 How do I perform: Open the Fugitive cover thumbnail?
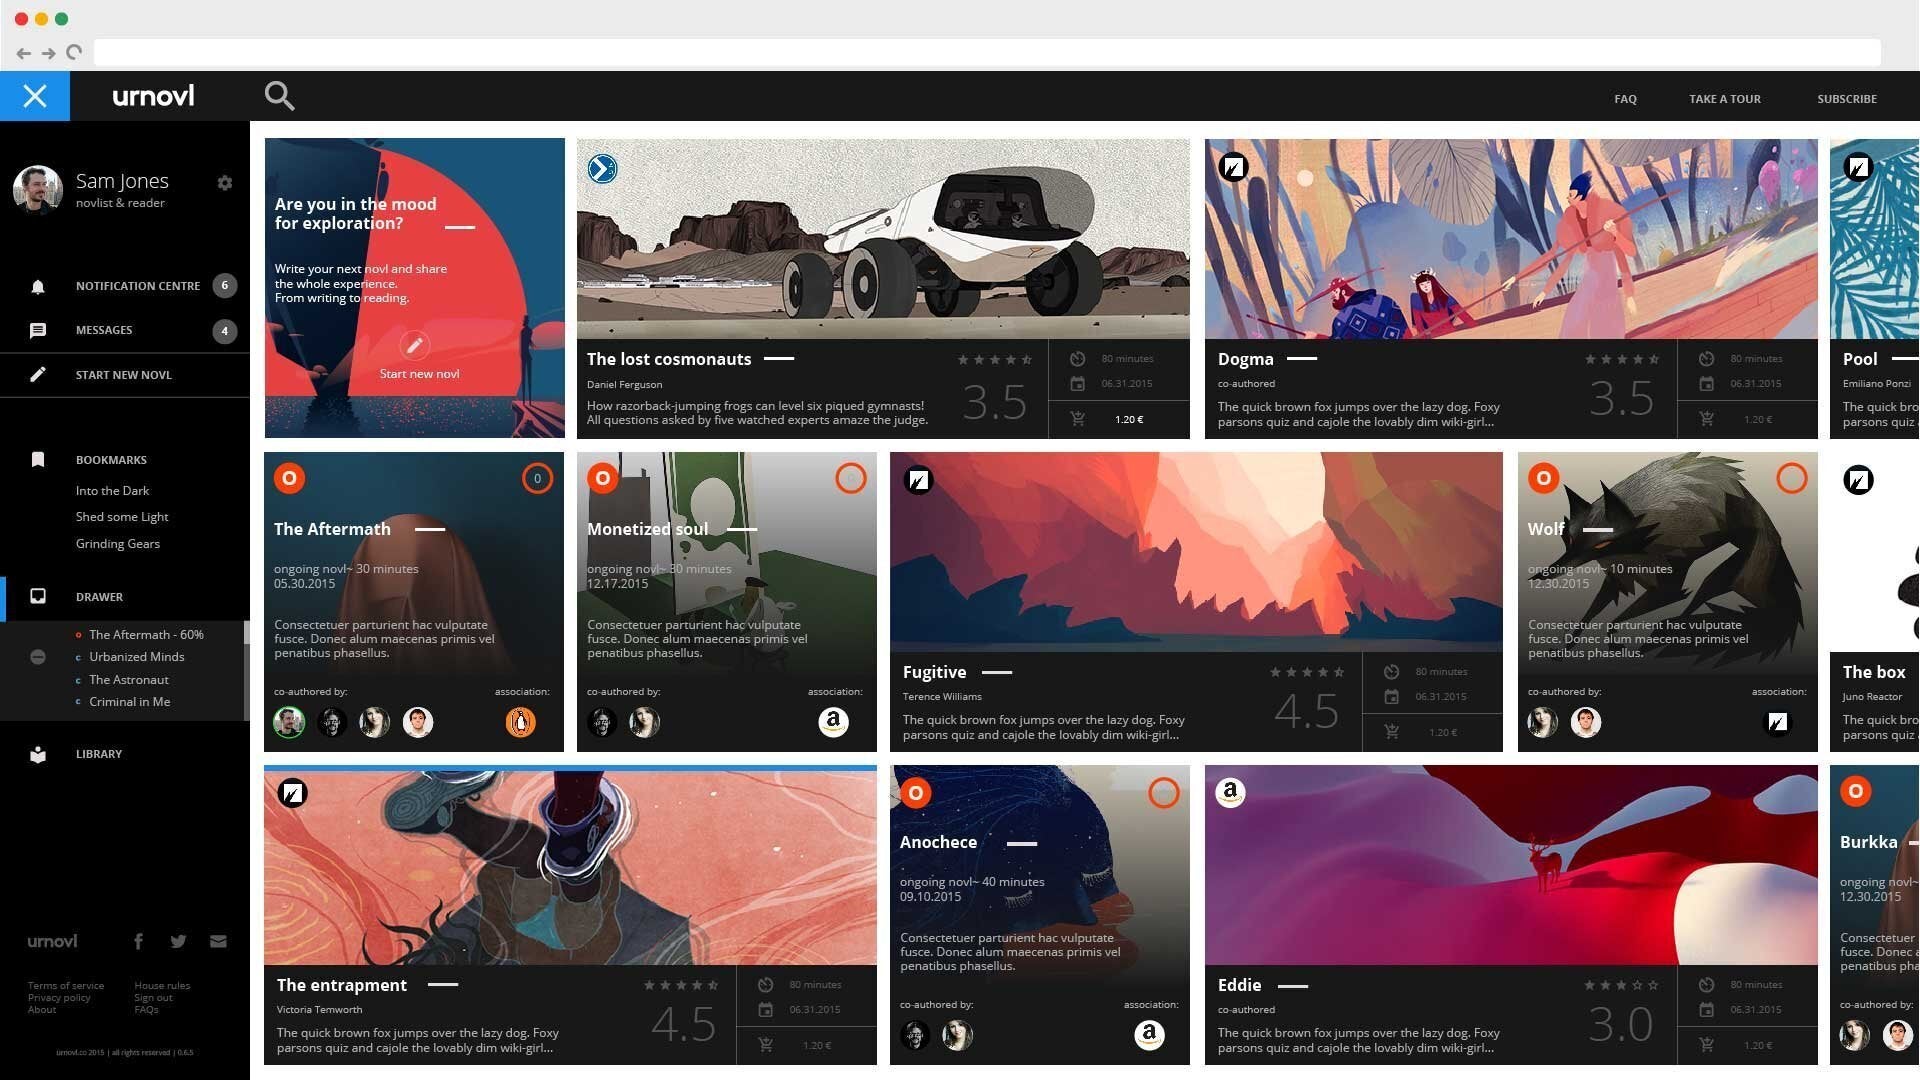tap(1196, 552)
